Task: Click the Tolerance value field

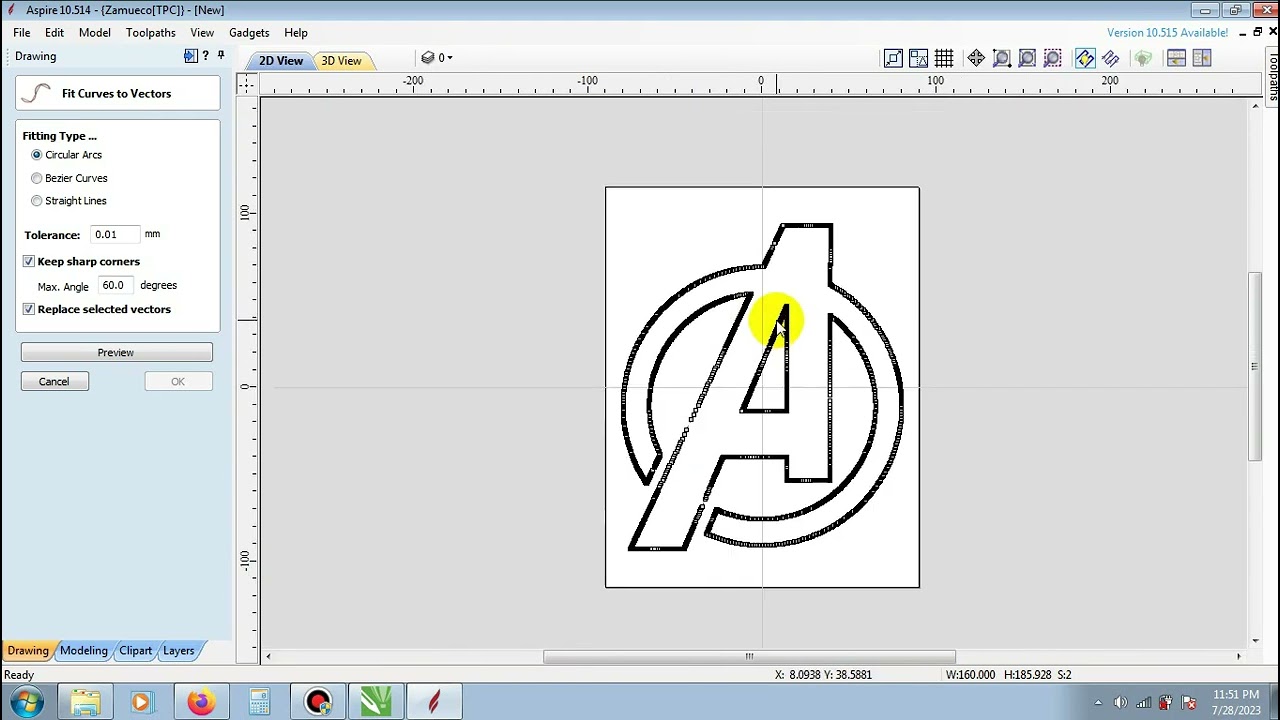Action: pos(115,234)
